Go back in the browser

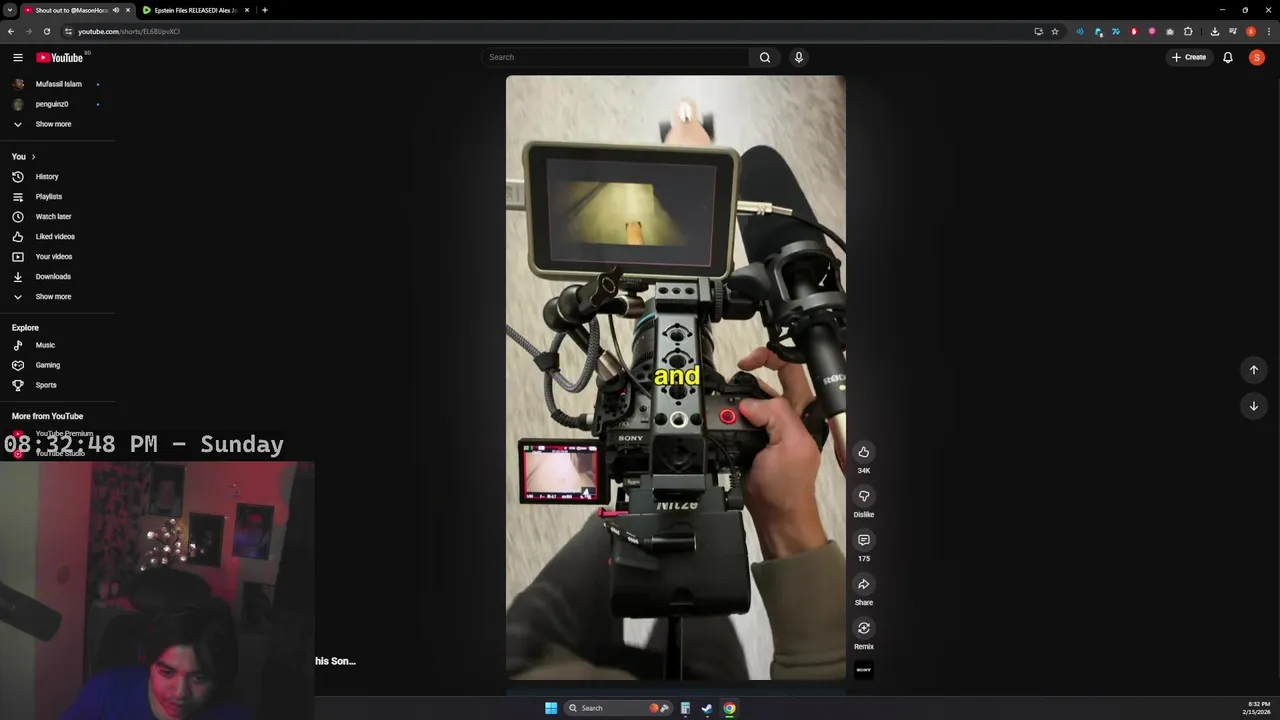[10, 31]
